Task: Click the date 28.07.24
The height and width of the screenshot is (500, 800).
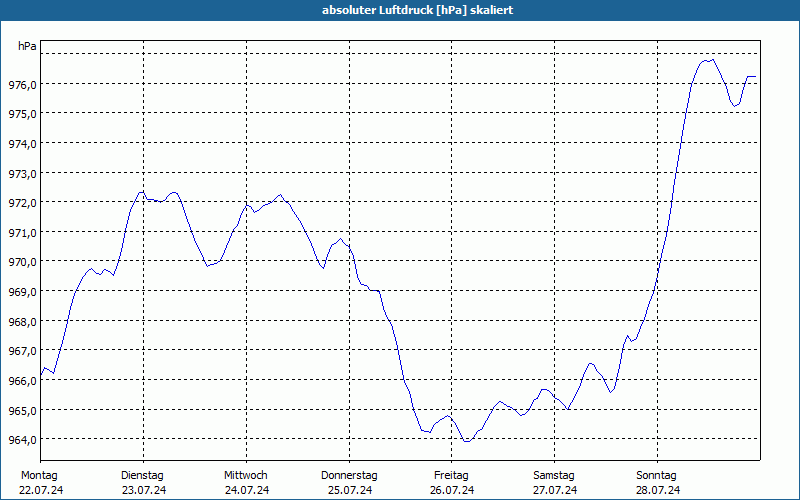Action: click(x=658, y=490)
